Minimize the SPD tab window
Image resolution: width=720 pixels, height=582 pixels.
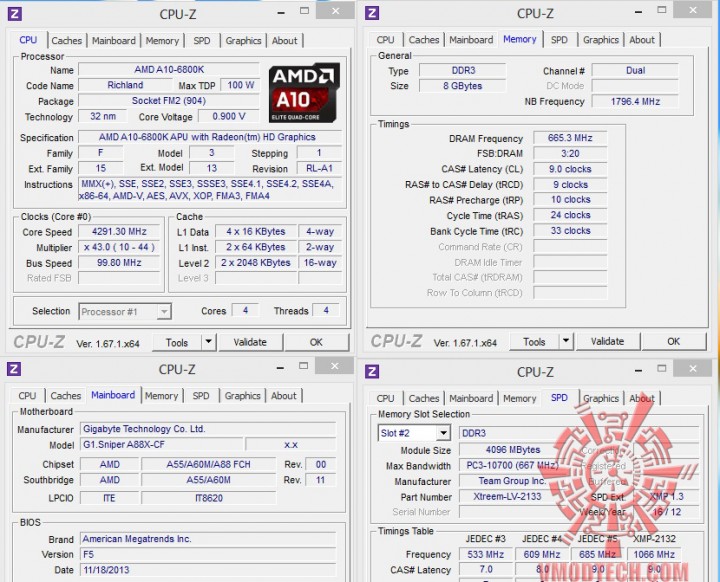click(x=638, y=371)
